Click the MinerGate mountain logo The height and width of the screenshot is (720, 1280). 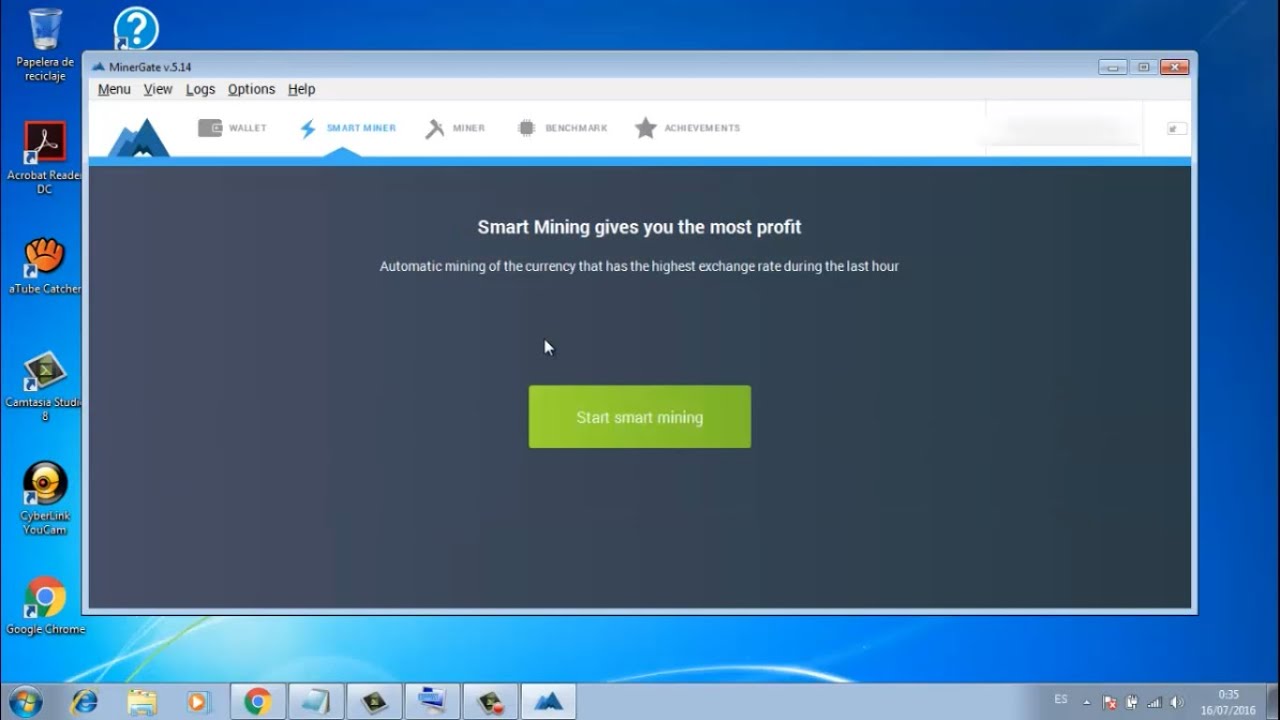(139, 137)
